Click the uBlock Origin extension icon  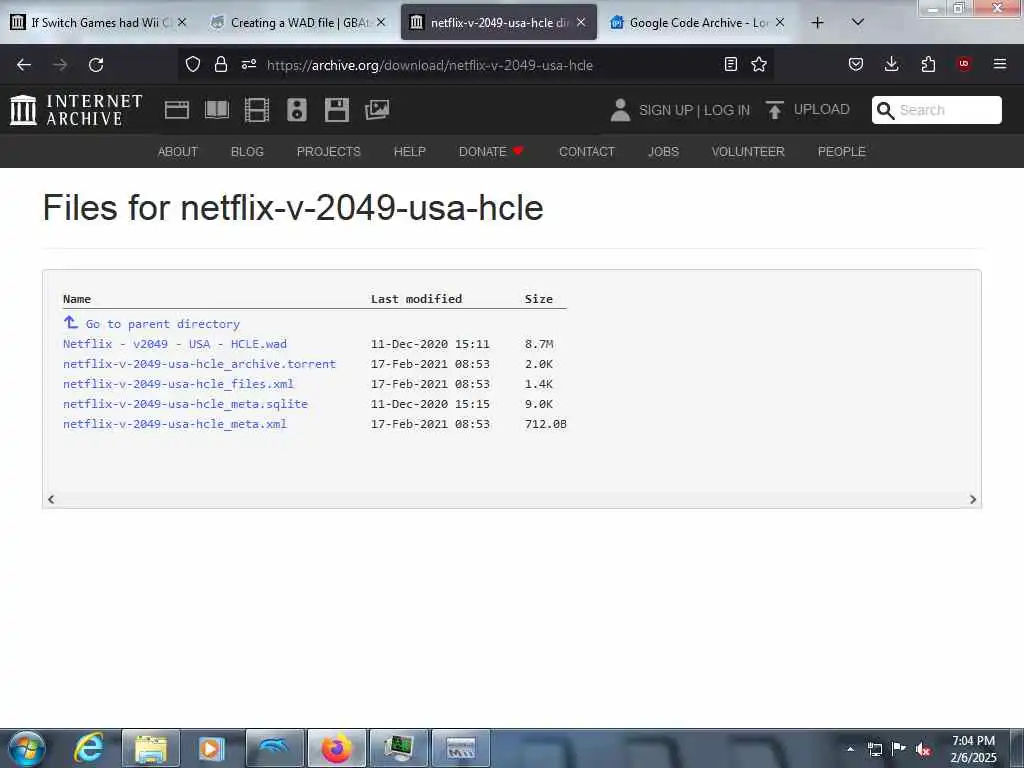click(964, 64)
